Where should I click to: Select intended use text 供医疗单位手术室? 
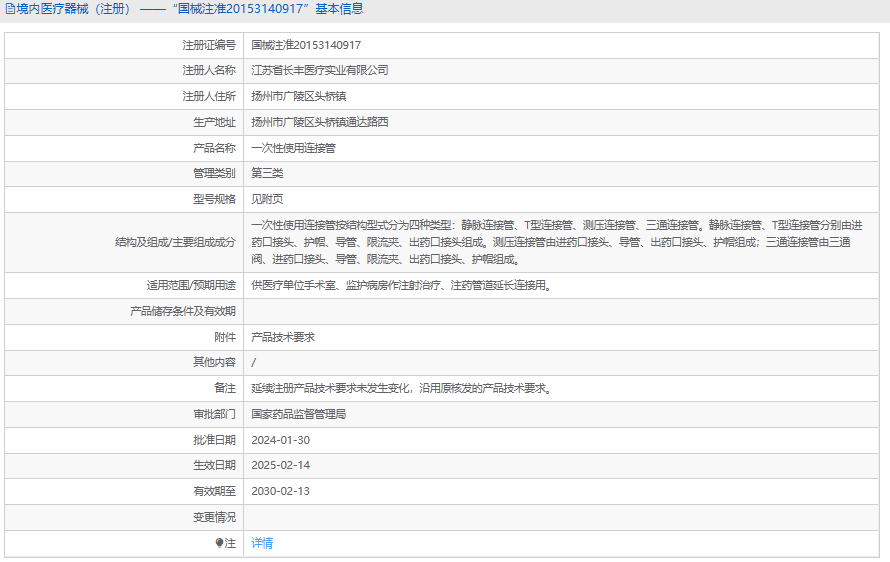[293, 286]
